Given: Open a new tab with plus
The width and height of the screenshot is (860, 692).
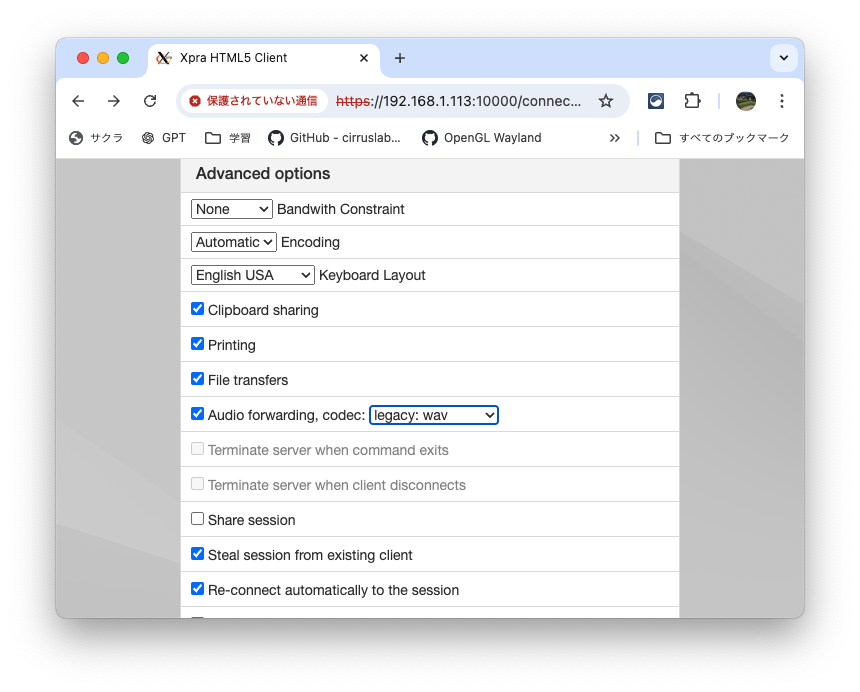Looking at the screenshot, I should (x=400, y=58).
